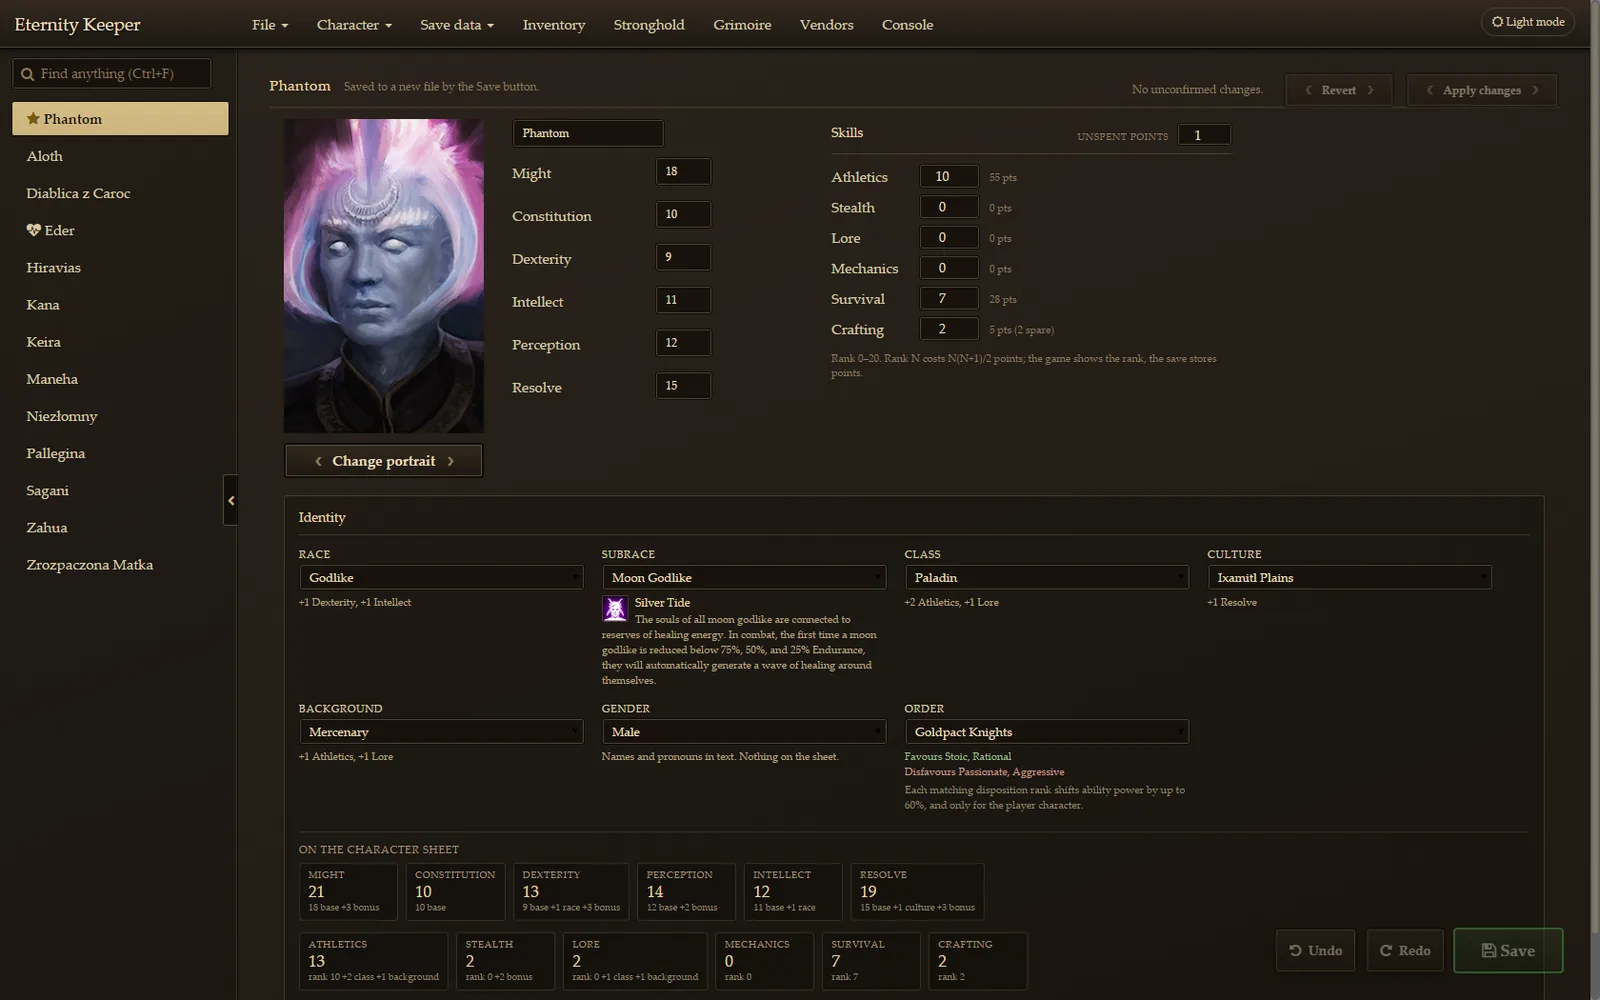Toggle Light mode
Screen dimensions: 1600x1000
[x=1527, y=22]
